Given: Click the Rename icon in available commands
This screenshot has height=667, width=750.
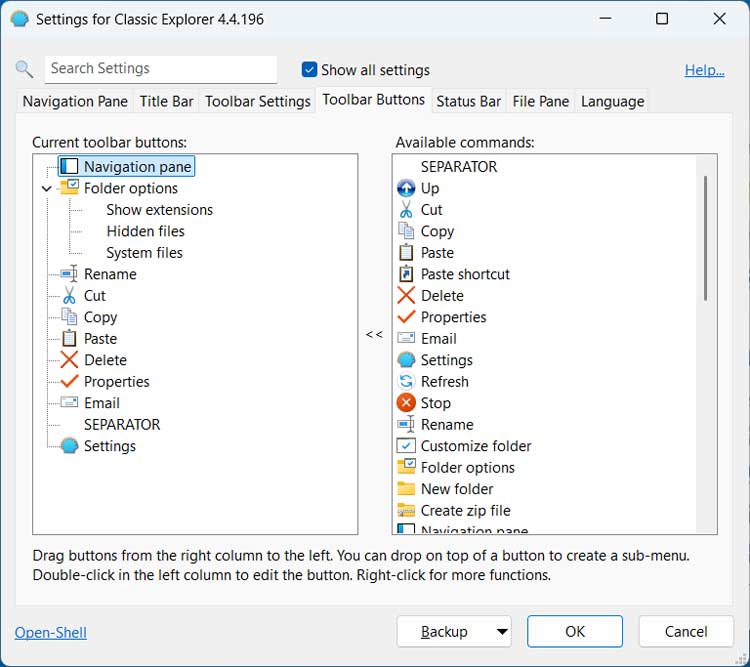Looking at the screenshot, I should (x=406, y=424).
